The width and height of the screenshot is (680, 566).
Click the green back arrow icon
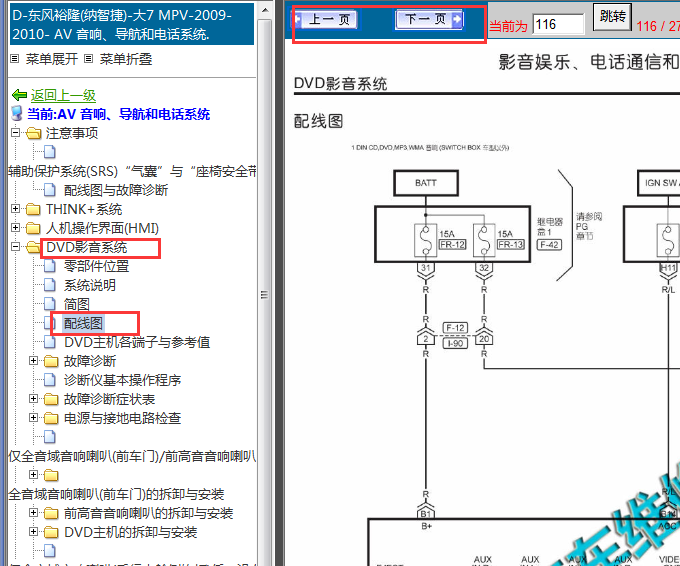(x=20, y=95)
